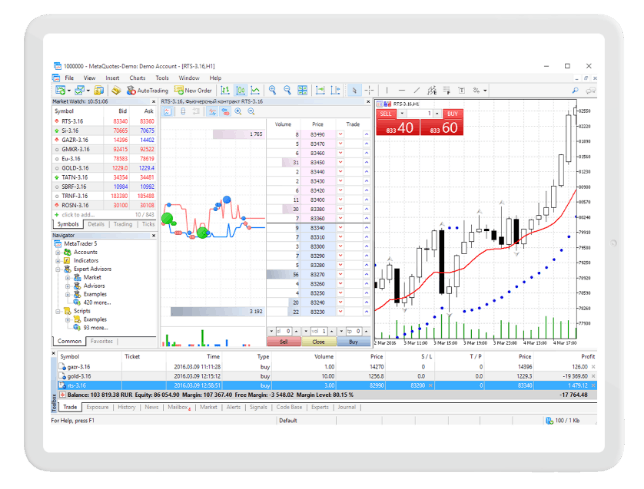
Task: Select the crosshair tool
Action: pos(369,90)
